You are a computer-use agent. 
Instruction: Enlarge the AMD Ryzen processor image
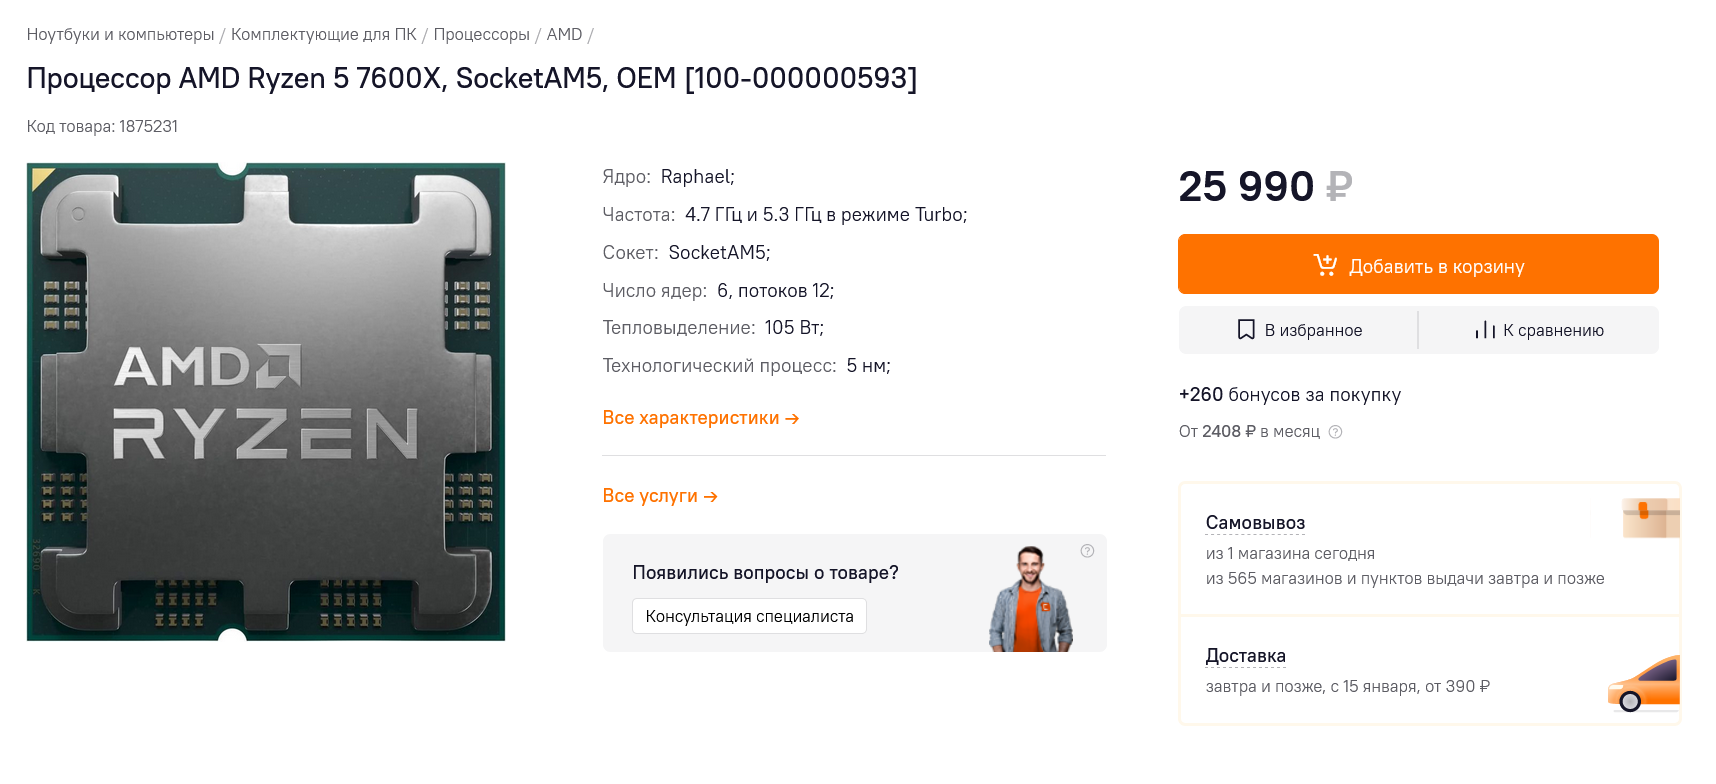266,402
